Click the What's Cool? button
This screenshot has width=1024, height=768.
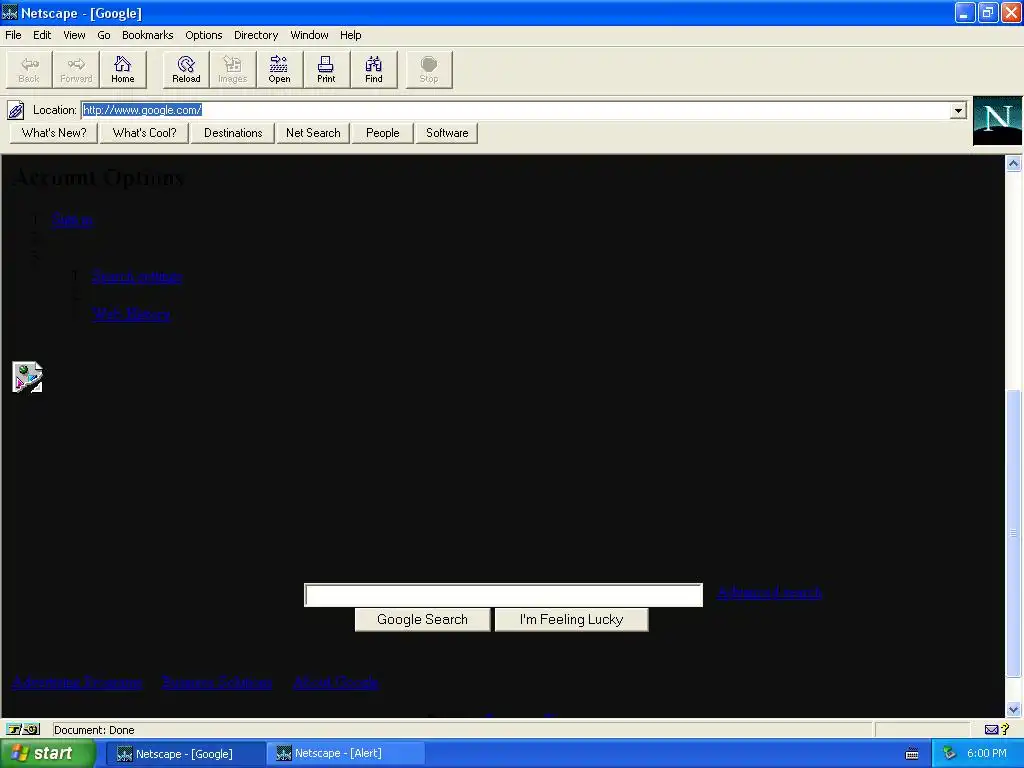point(144,133)
